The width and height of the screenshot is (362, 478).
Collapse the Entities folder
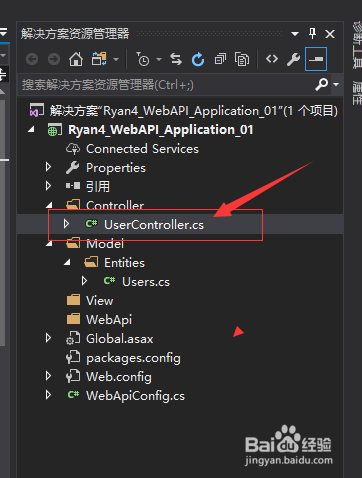click(67, 263)
